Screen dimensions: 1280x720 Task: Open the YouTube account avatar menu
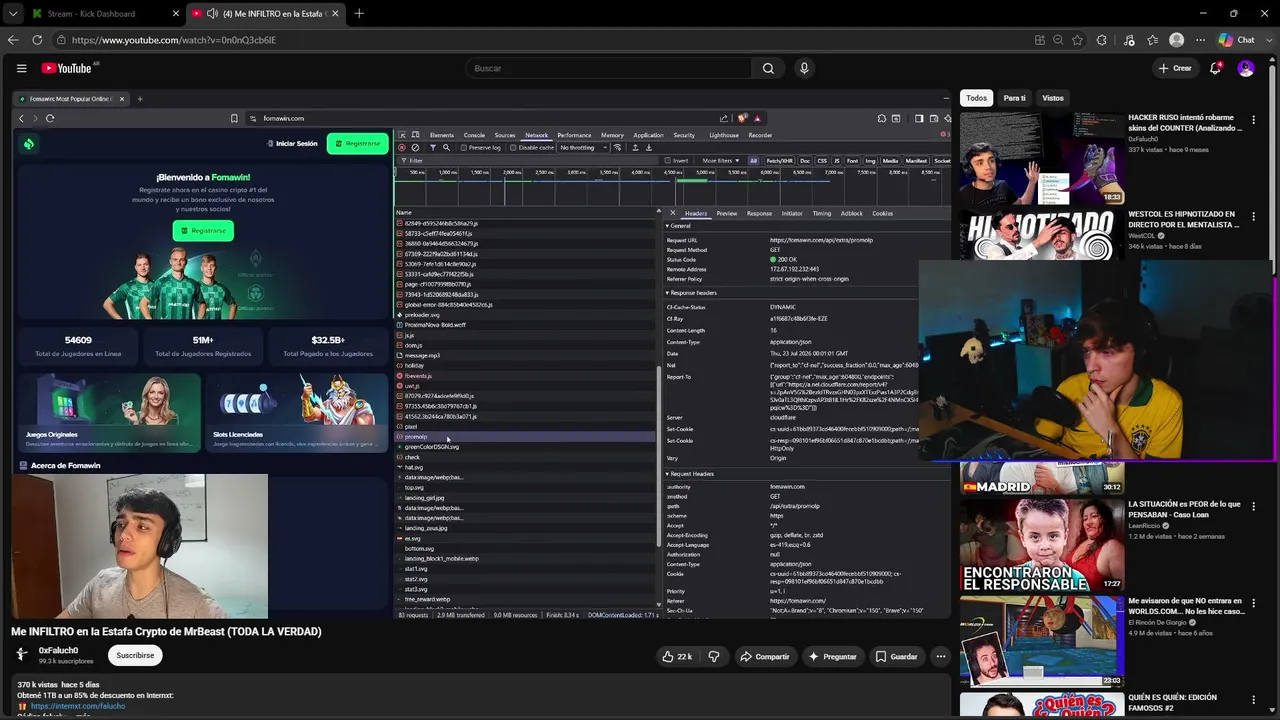point(1246,68)
